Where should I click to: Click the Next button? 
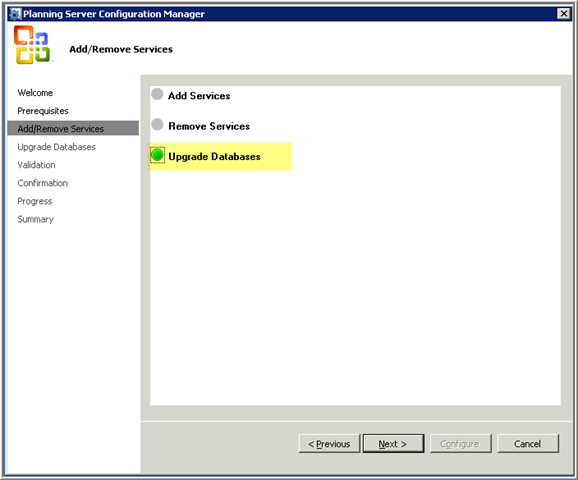click(x=393, y=444)
